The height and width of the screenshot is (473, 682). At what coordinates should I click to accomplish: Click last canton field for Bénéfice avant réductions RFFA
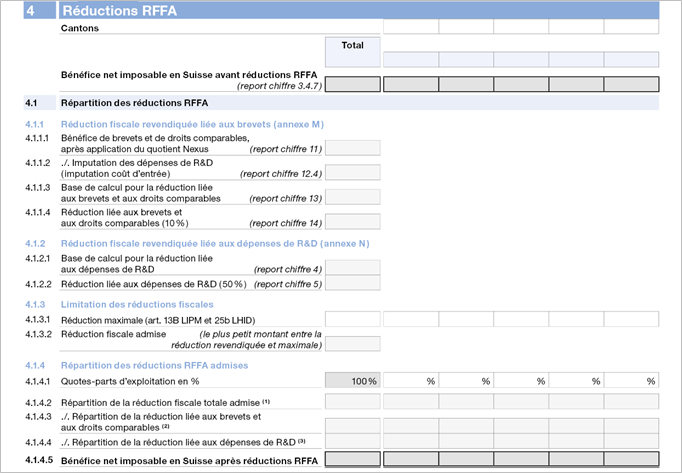click(631, 84)
